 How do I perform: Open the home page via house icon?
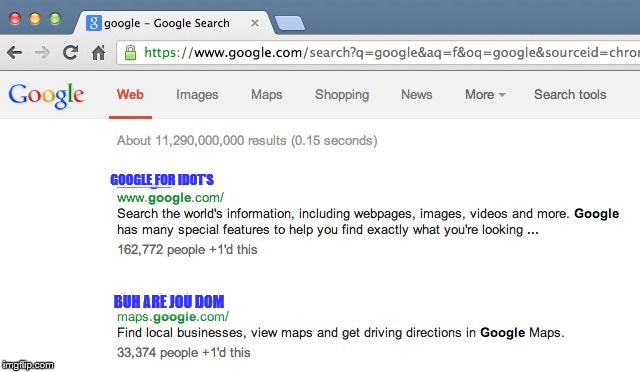pos(98,52)
